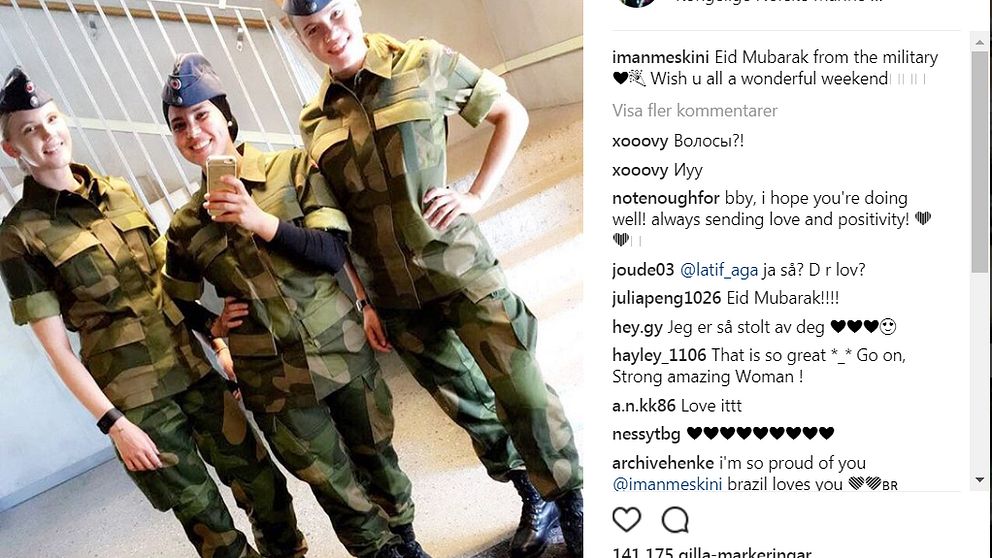Viewport: 992px width, 558px height.
Task: Visit the notenoughfor user profile
Action: coord(666,199)
